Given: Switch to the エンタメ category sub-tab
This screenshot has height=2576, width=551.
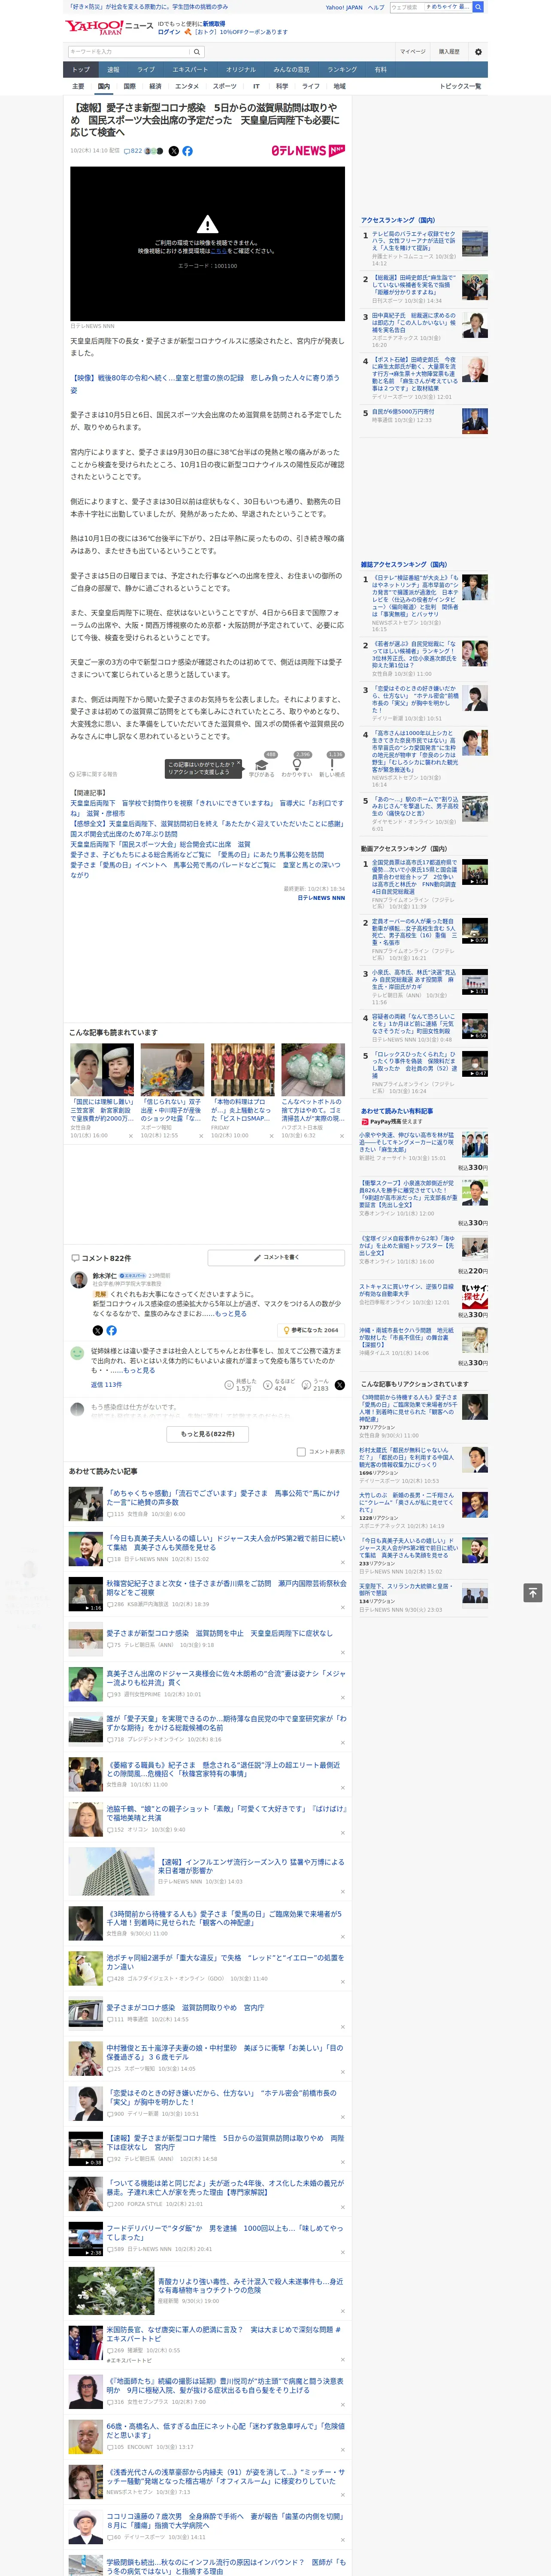Looking at the screenshot, I should (187, 86).
